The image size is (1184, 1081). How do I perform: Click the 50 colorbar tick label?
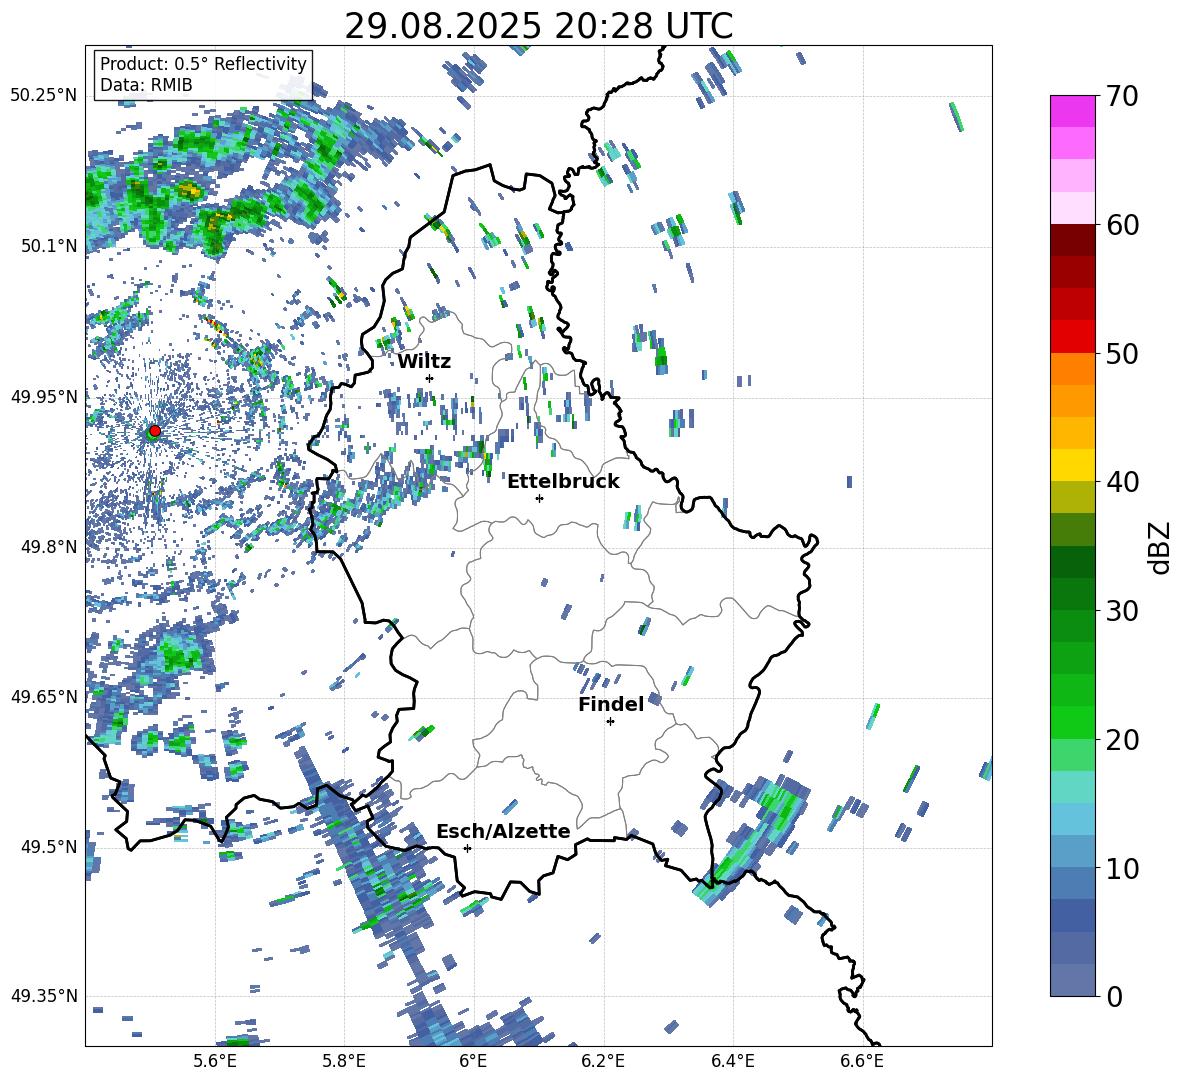[1122, 353]
